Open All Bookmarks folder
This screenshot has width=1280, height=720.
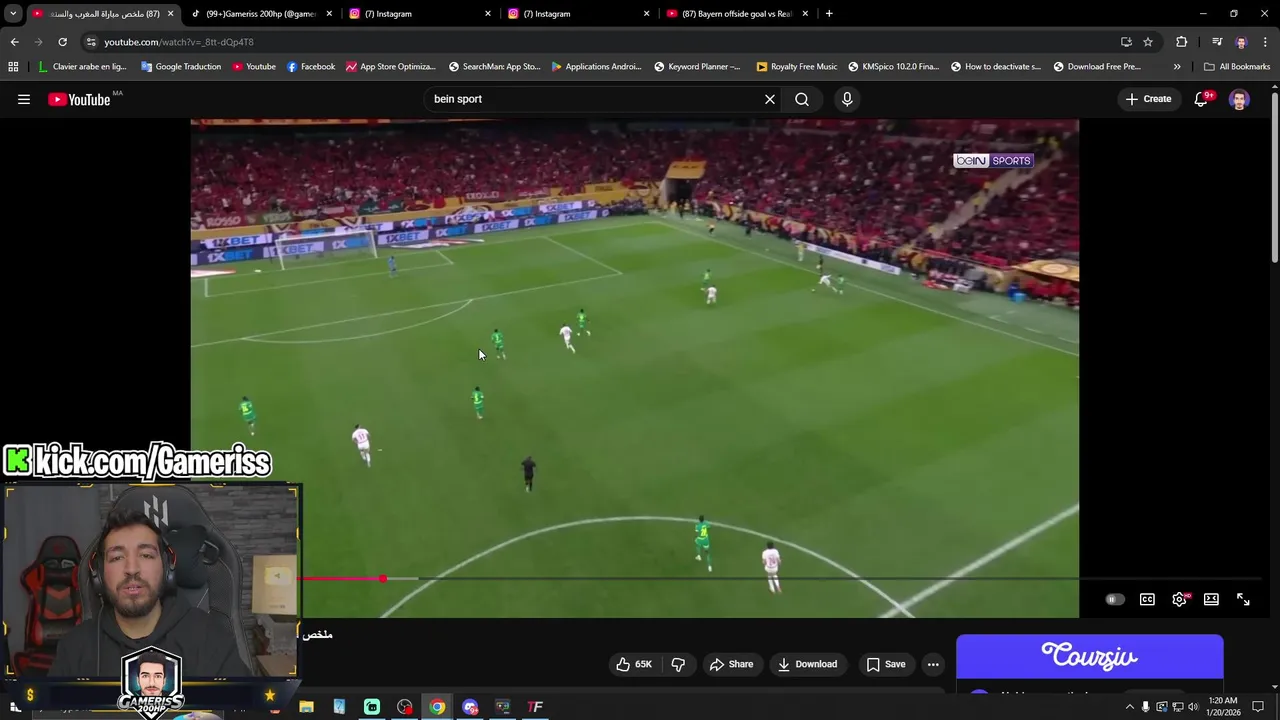point(1236,67)
